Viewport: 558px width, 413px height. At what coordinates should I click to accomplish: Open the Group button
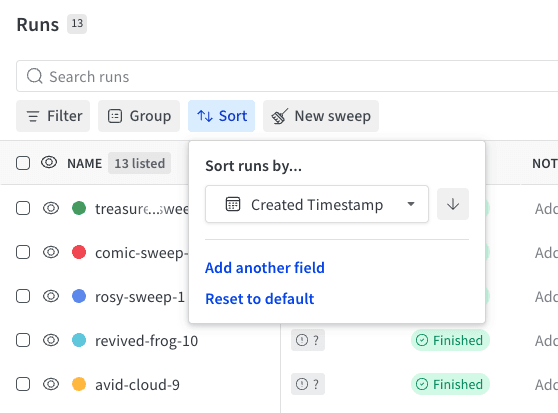click(139, 116)
